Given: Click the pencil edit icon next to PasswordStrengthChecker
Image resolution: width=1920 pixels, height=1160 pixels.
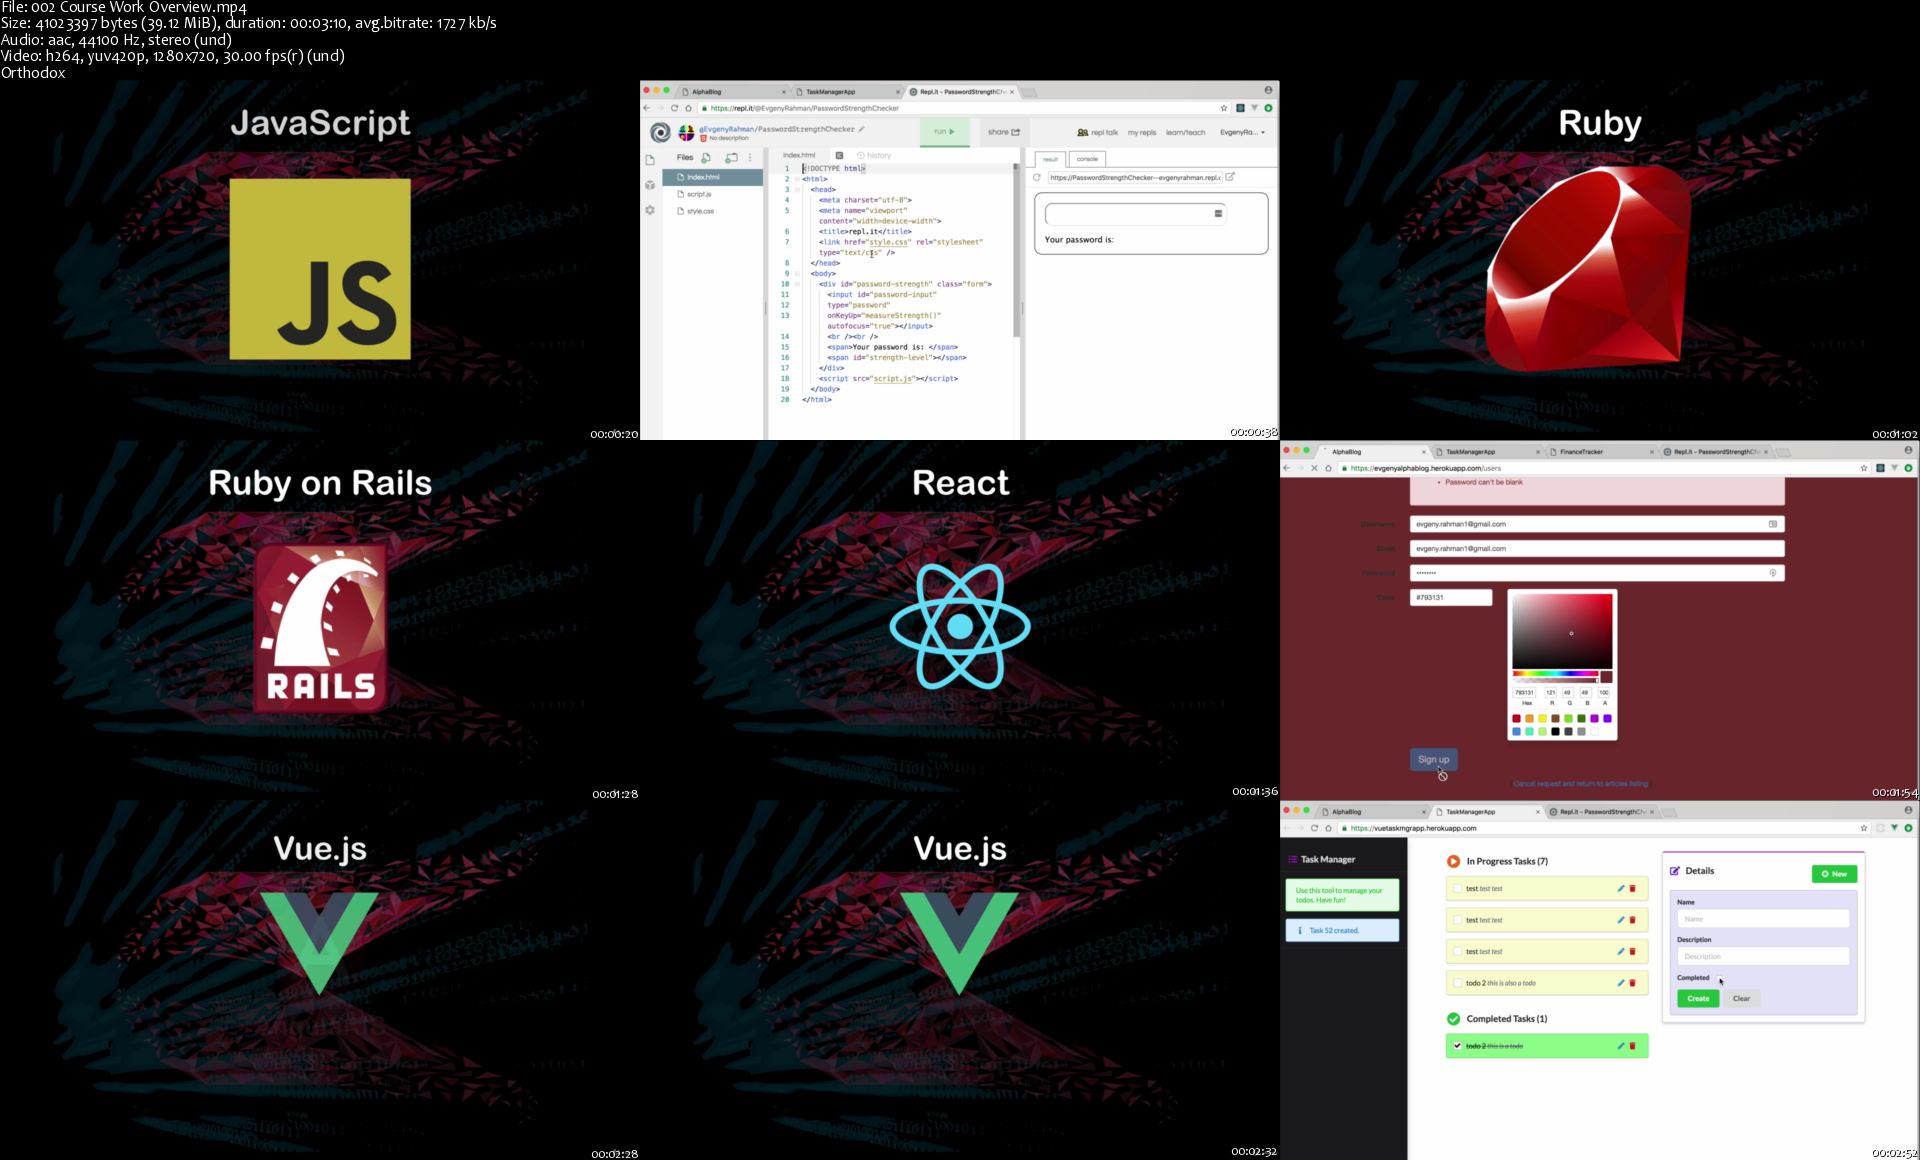Looking at the screenshot, I should (862, 129).
